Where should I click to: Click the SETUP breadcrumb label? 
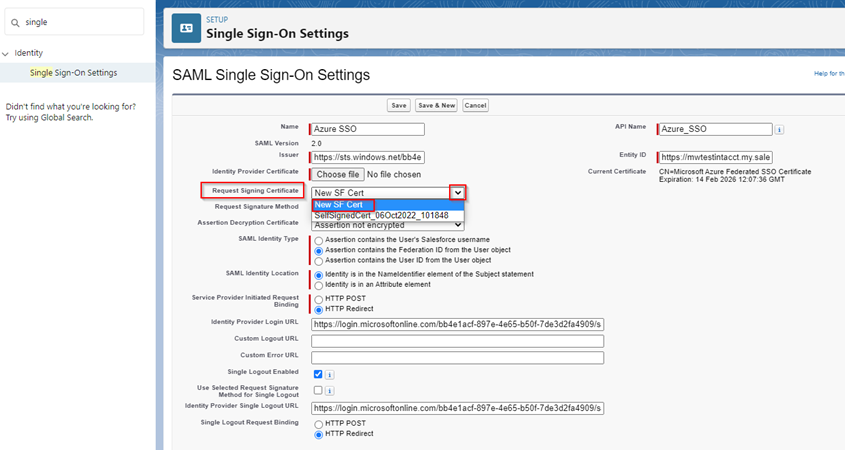point(217,19)
